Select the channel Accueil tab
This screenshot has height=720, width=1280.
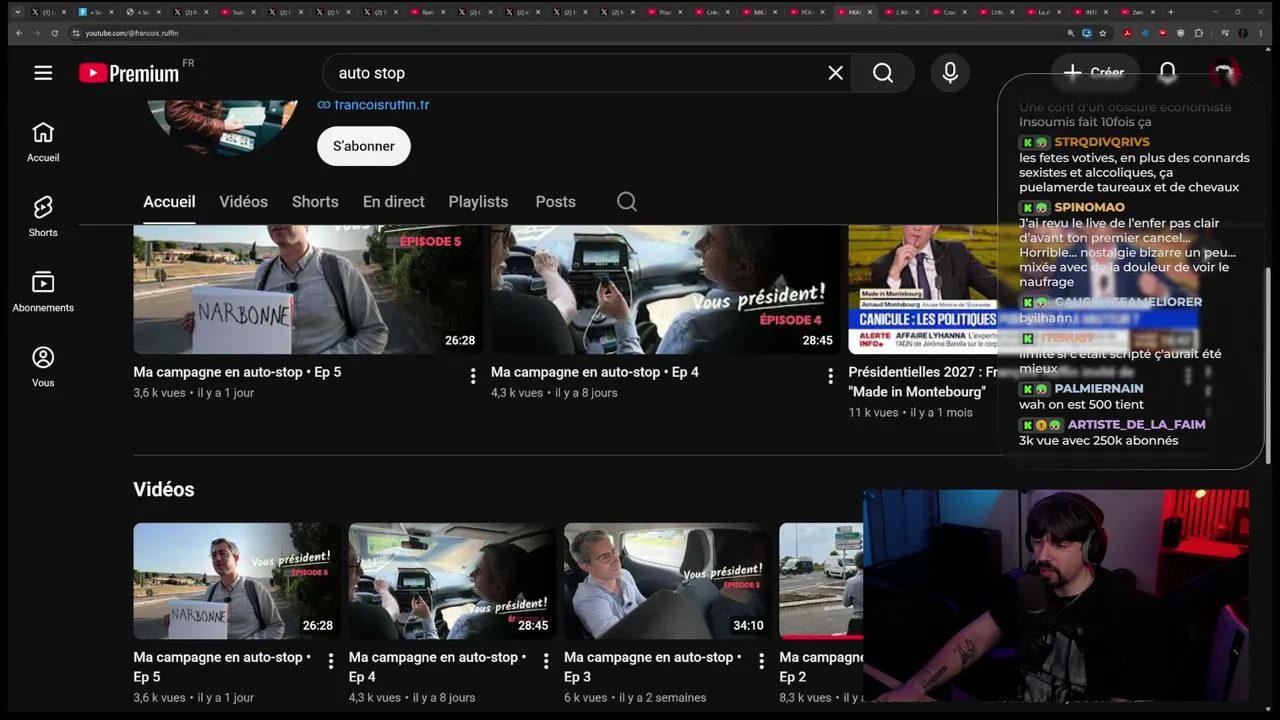(169, 201)
